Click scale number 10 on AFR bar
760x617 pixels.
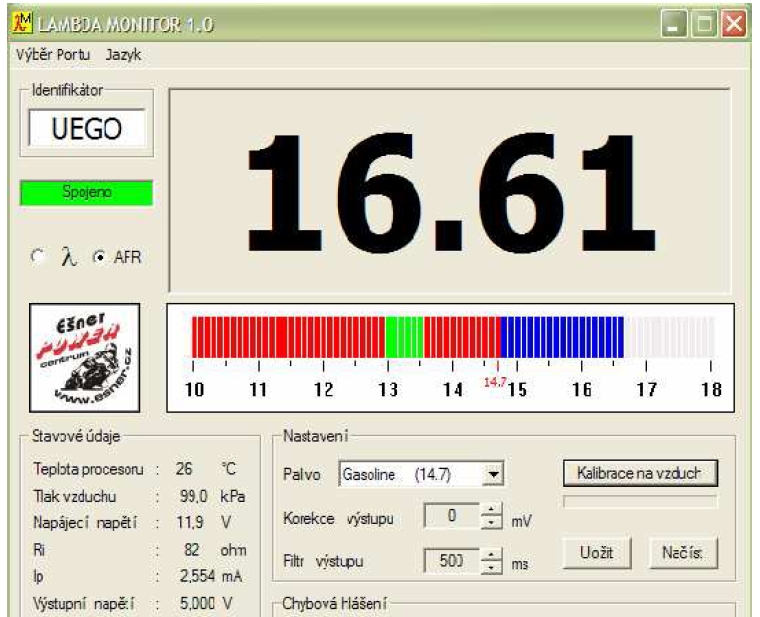click(194, 390)
